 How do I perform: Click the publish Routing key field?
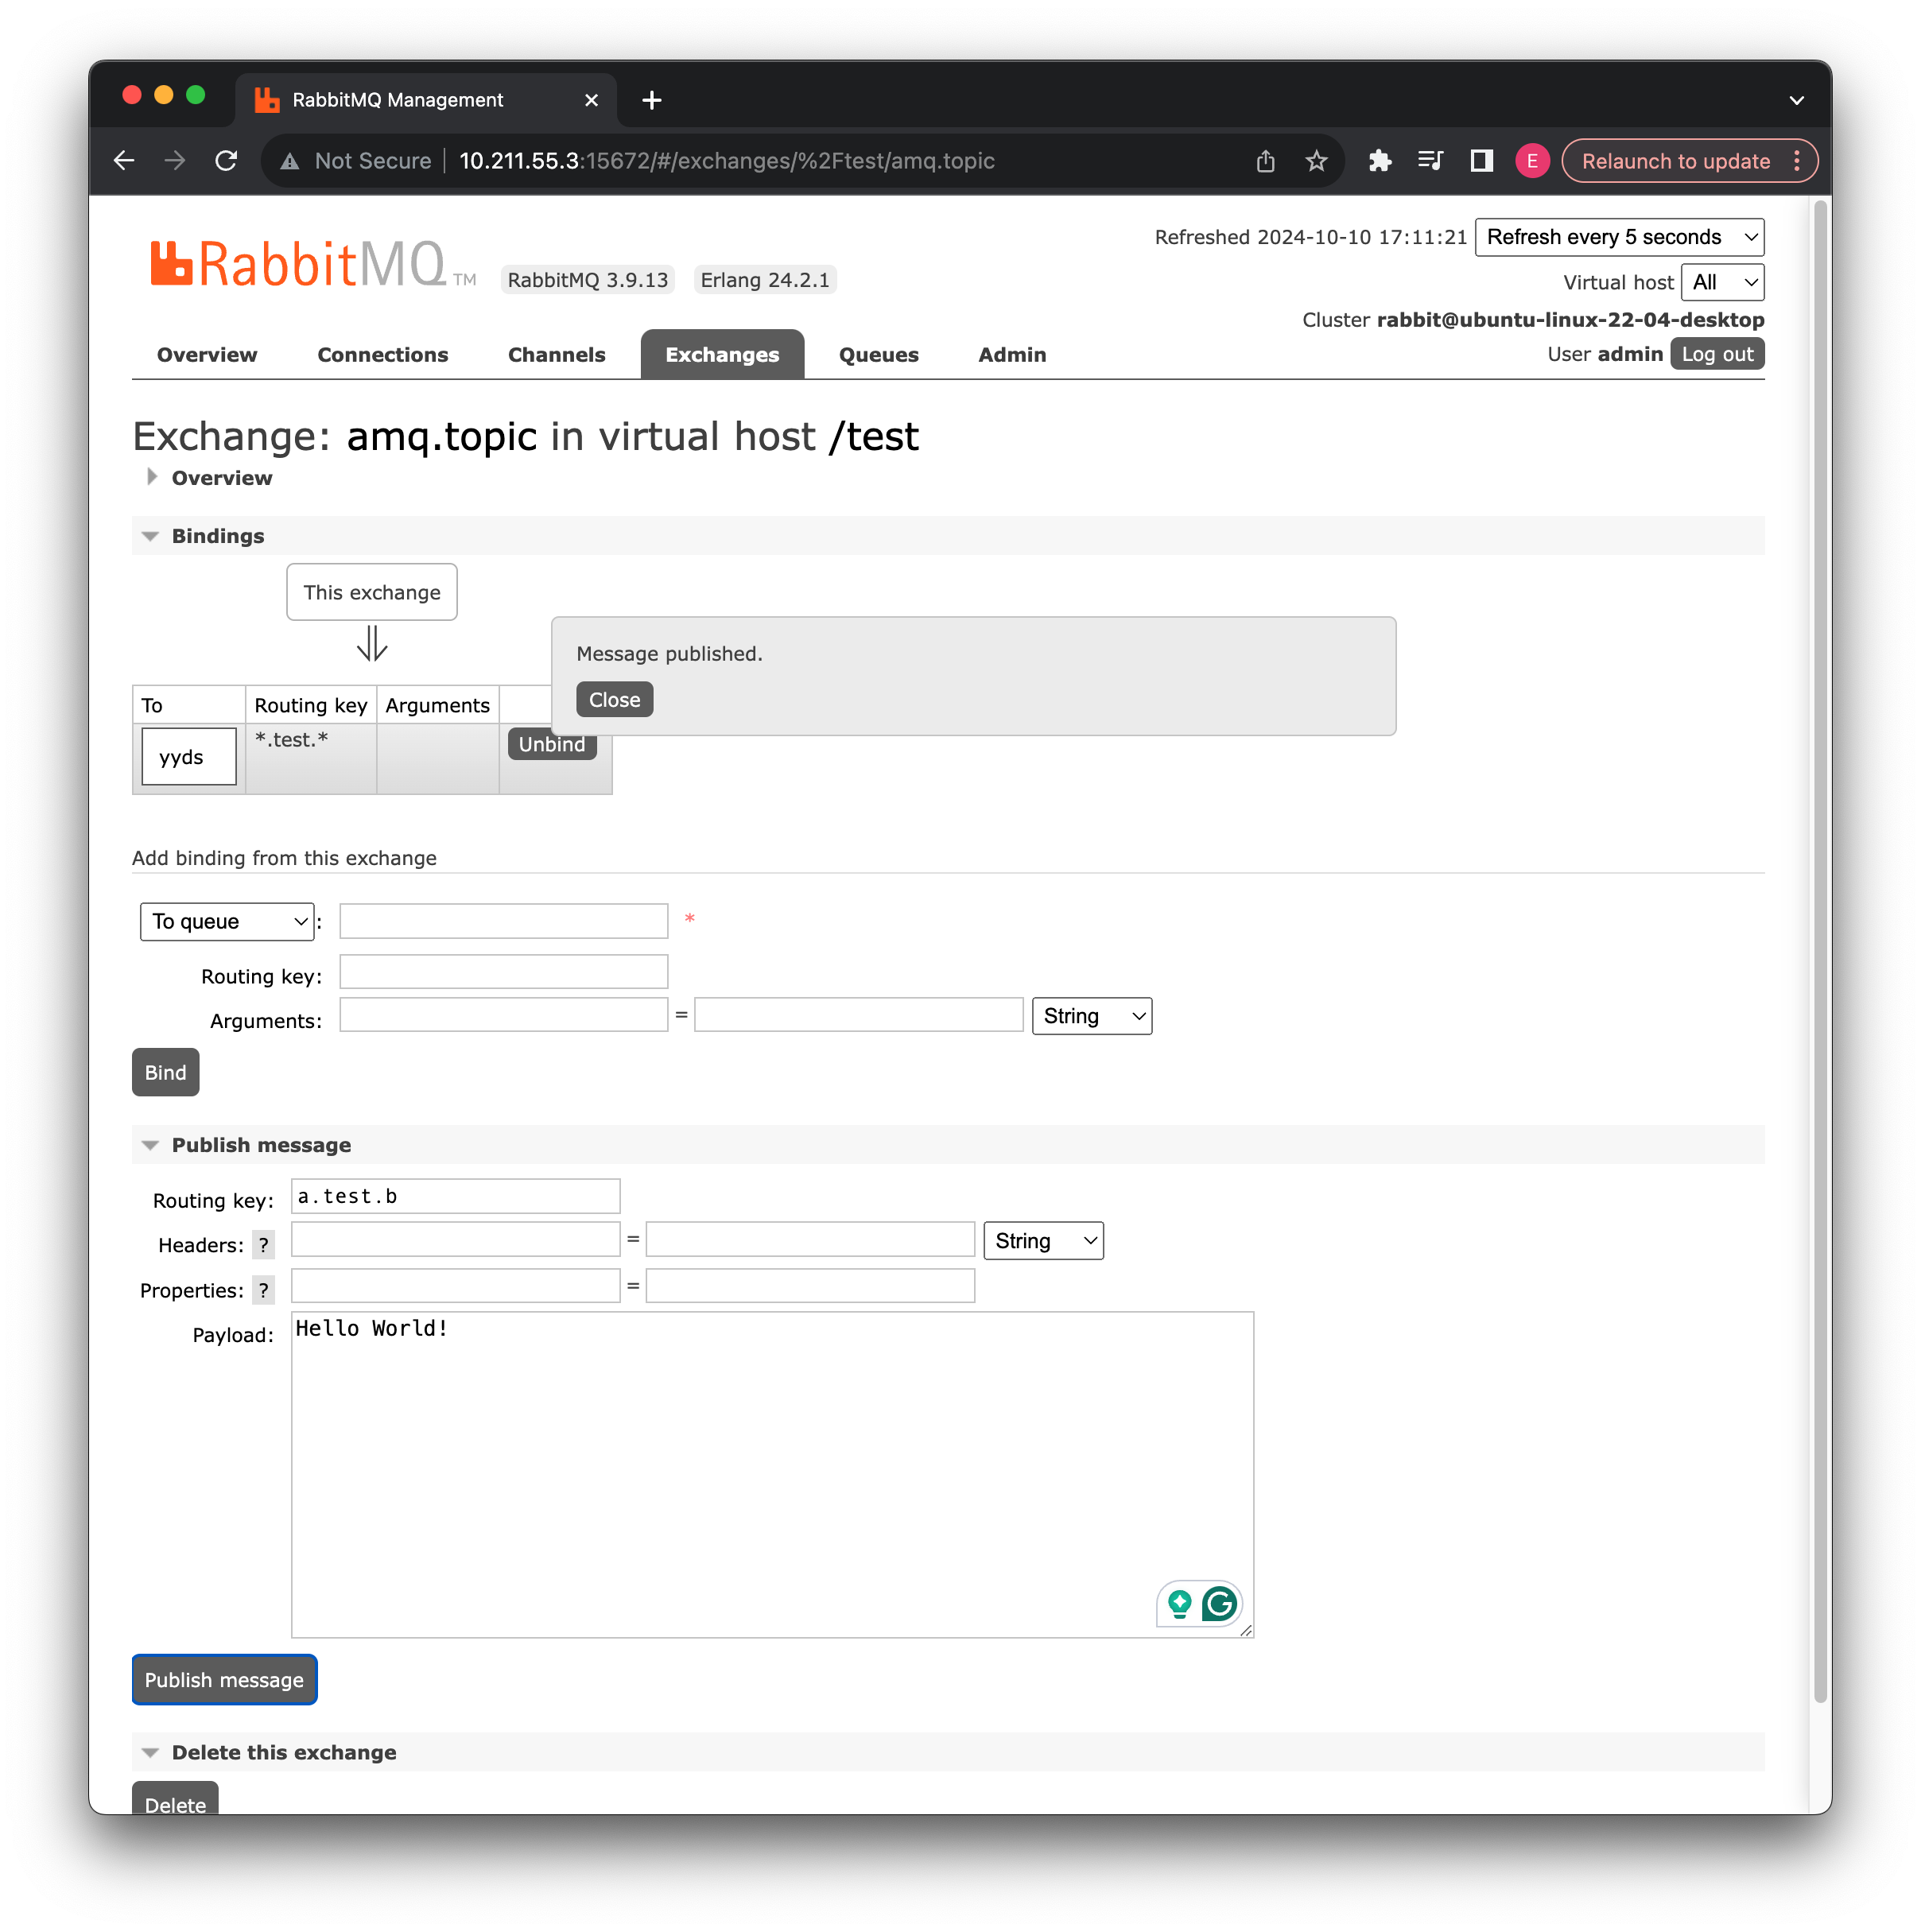[x=455, y=1196]
